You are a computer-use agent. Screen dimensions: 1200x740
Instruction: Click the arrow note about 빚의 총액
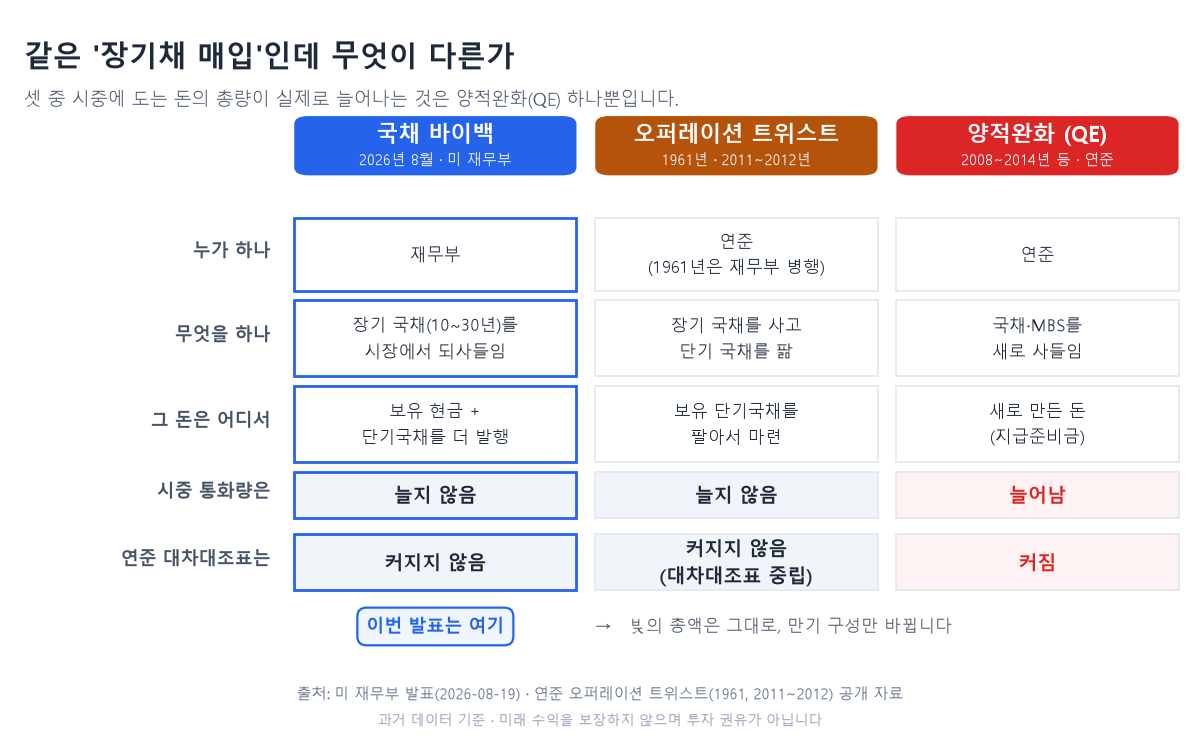[x=773, y=626]
